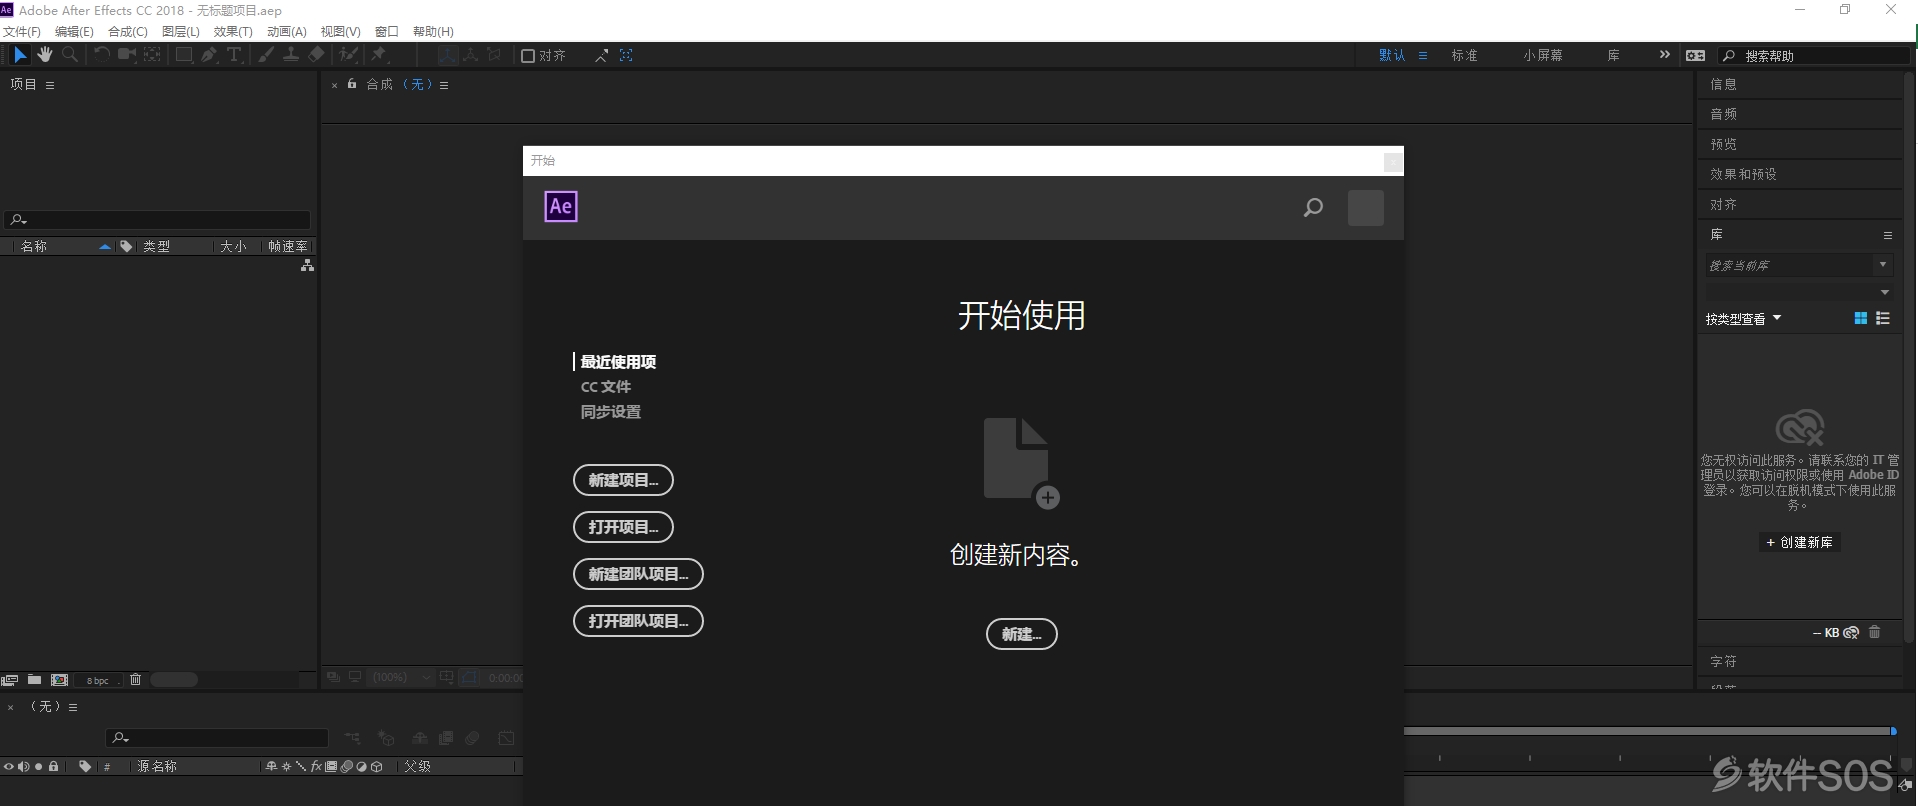The width and height of the screenshot is (1918, 806).
Task: Toggle the solo dot column in timeline
Action: tap(38, 767)
